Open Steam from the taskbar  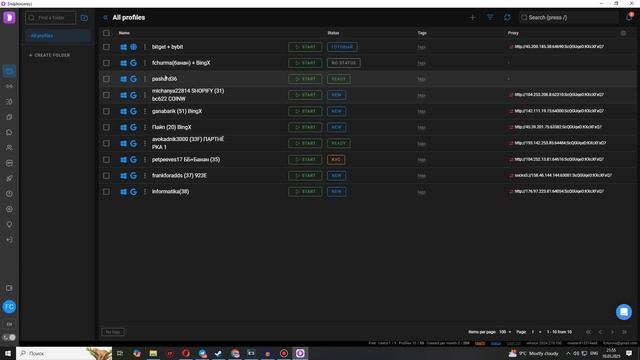[x=218, y=353]
